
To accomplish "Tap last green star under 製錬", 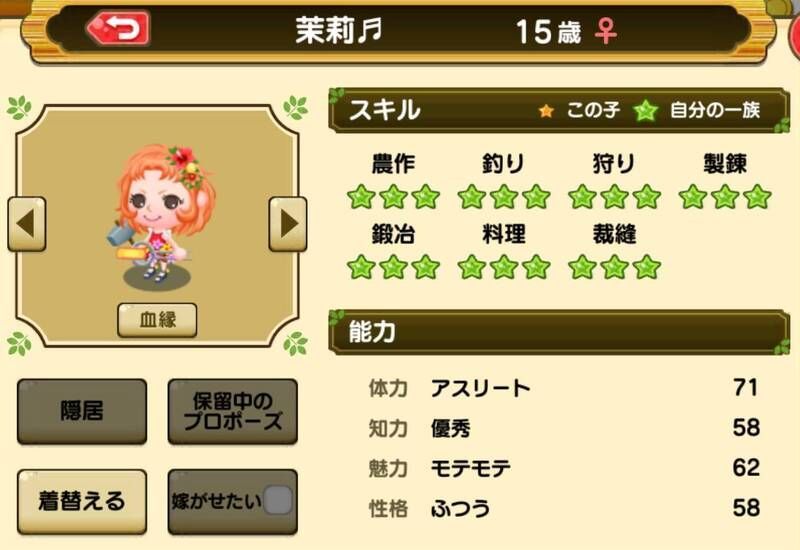I will 757,197.
